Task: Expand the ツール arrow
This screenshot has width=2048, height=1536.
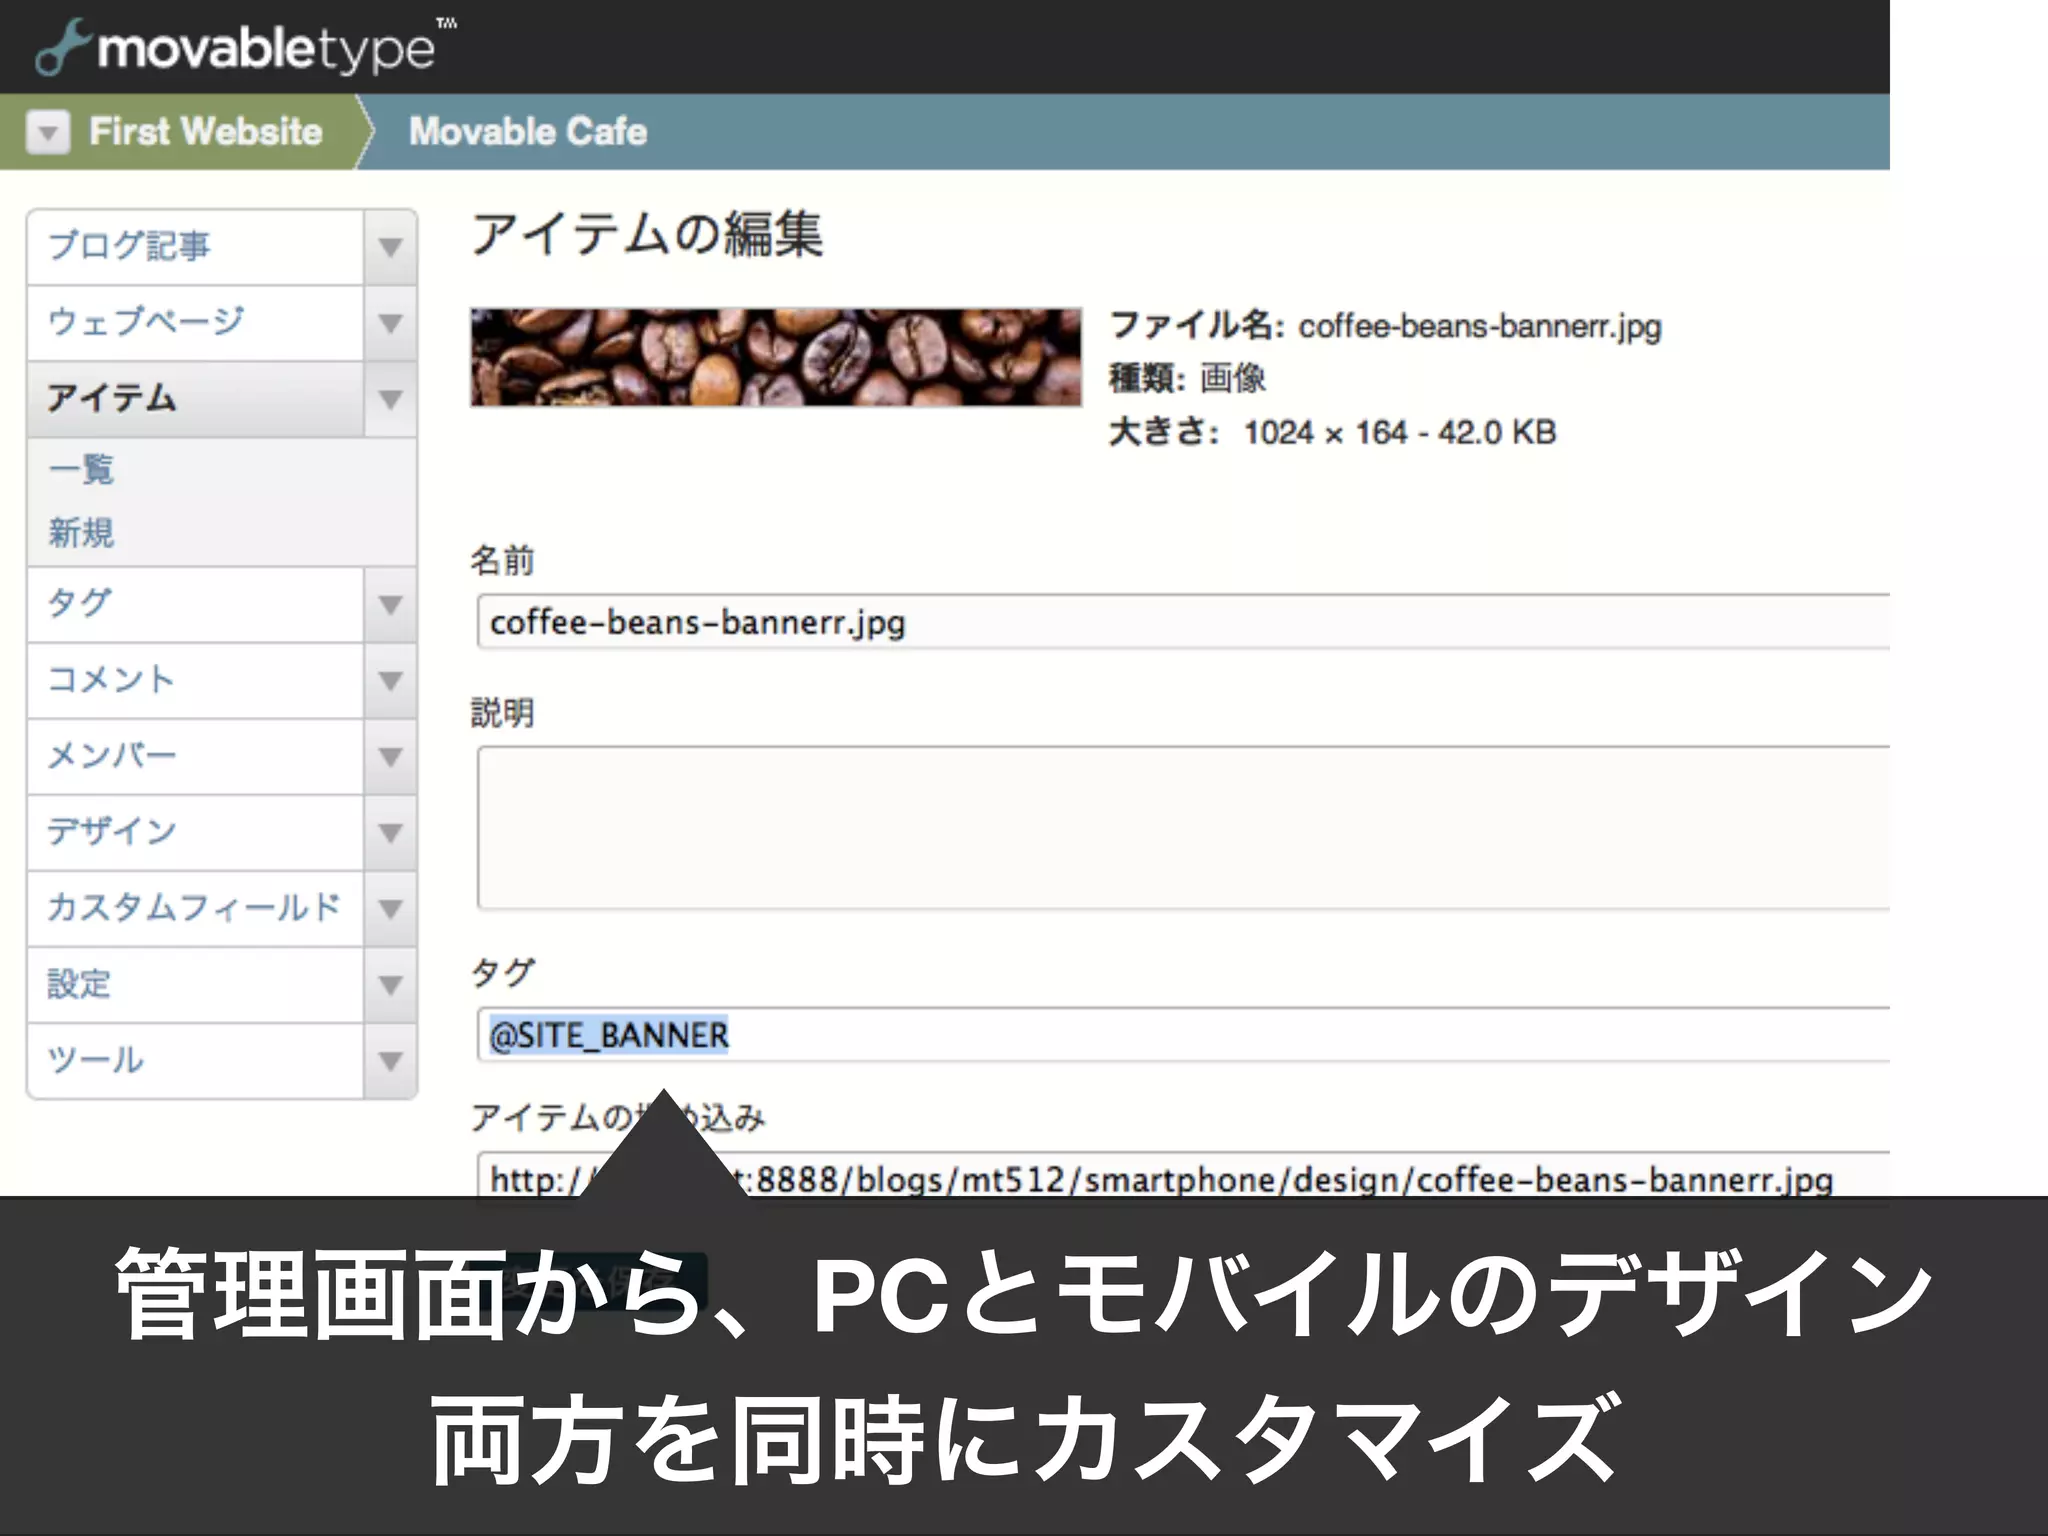Action: 391,1060
